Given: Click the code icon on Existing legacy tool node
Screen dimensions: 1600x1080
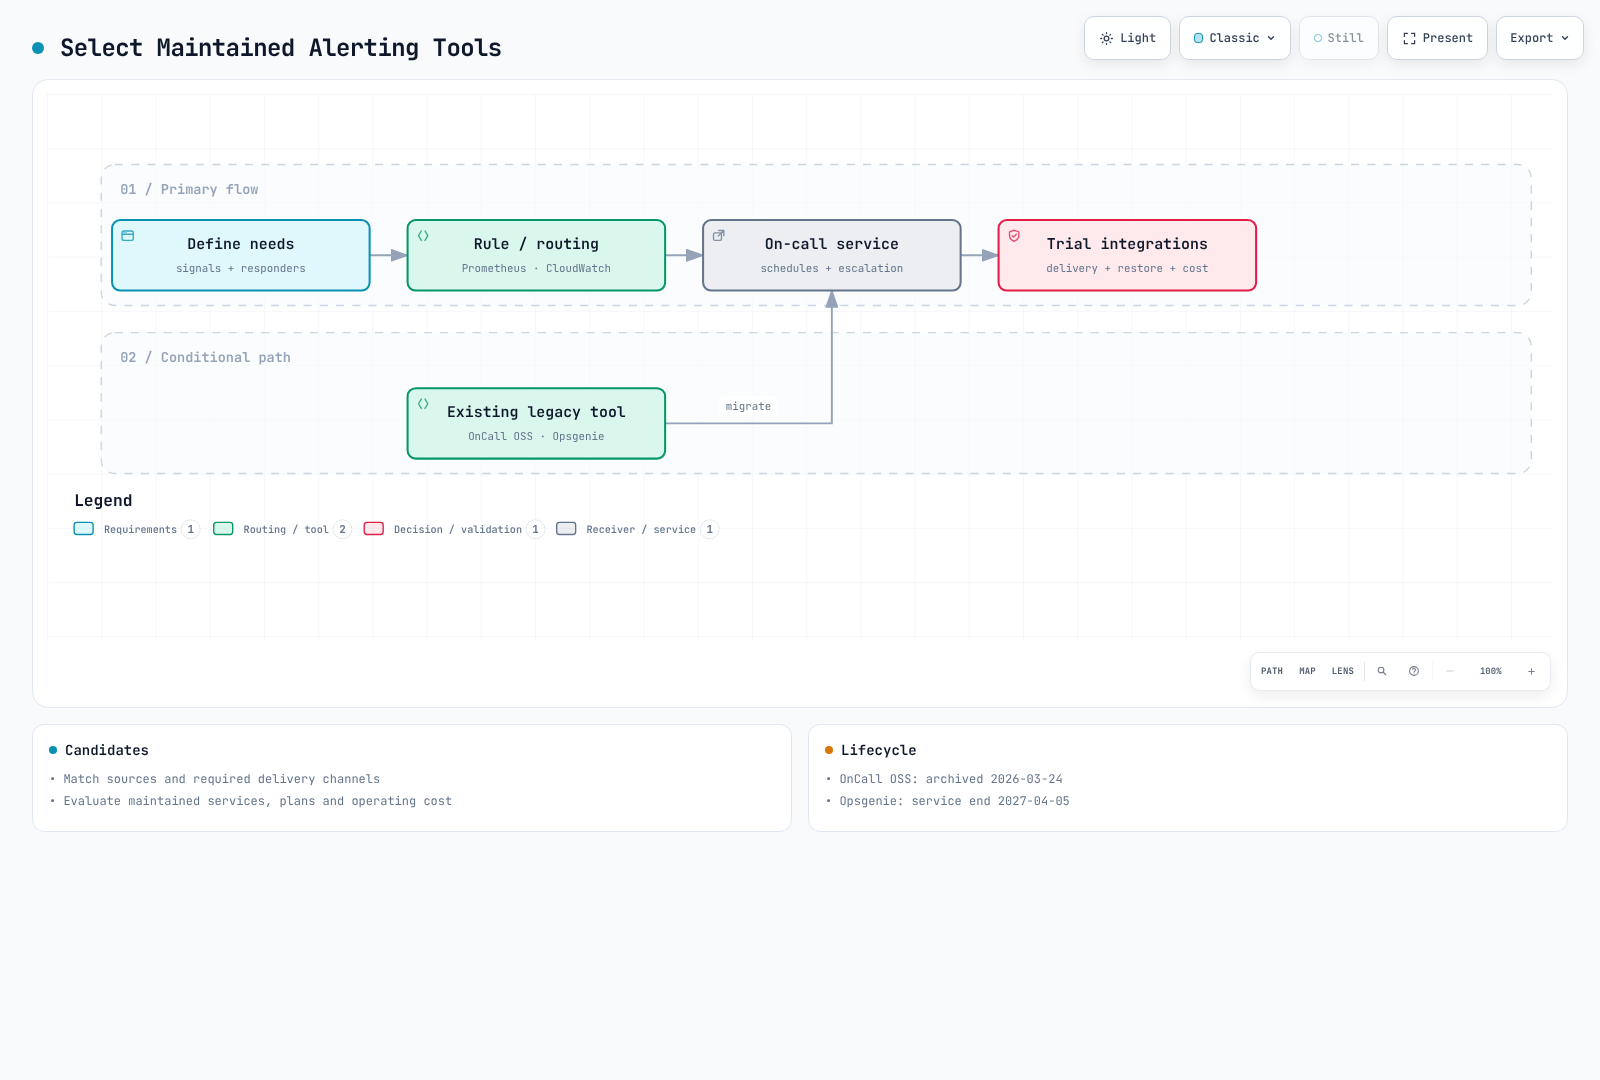Looking at the screenshot, I should 423,404.
